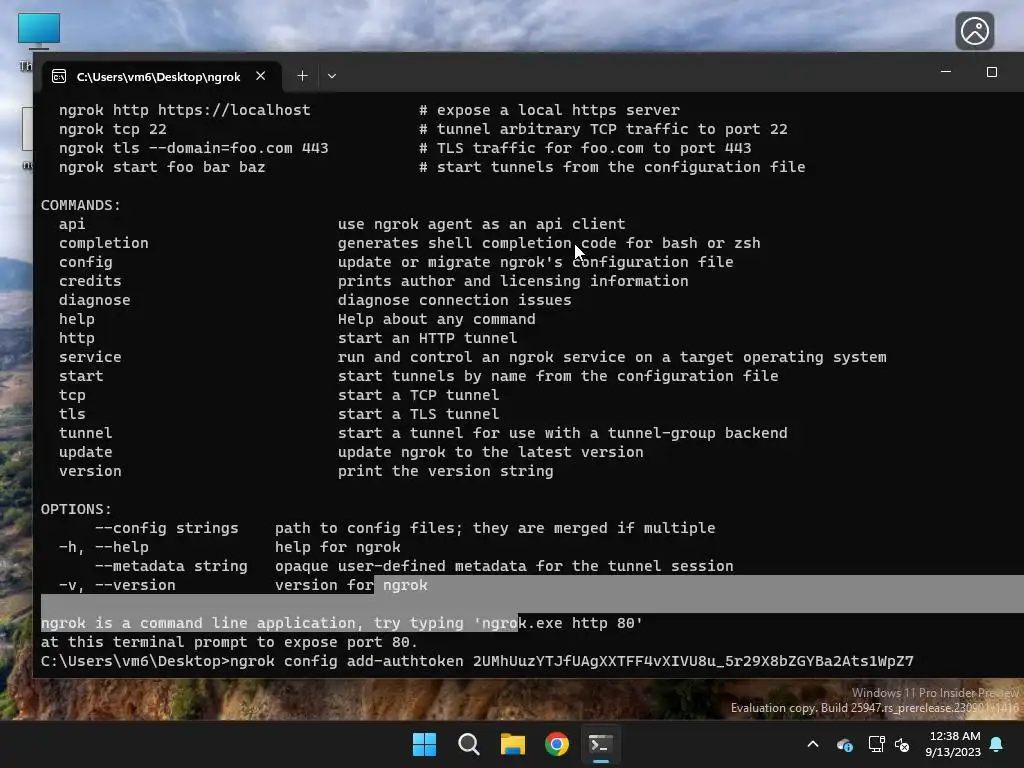Click the 'service' command entry
Screen dimensions: 1024x768
tap(90, 357)
